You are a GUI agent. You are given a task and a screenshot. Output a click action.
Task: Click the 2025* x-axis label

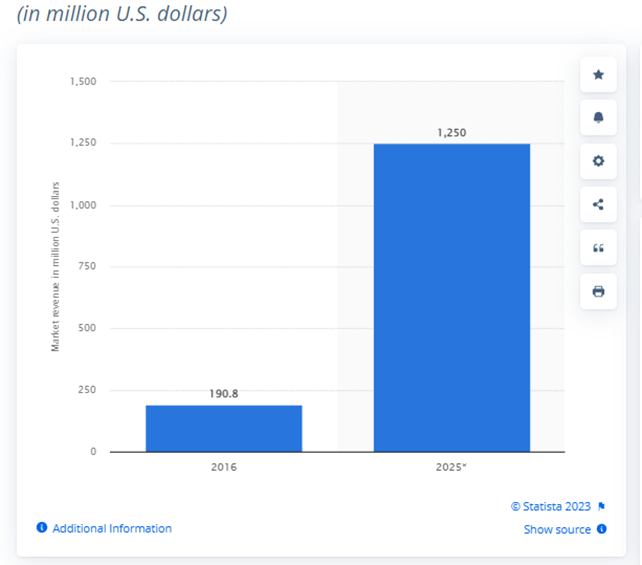451,467
